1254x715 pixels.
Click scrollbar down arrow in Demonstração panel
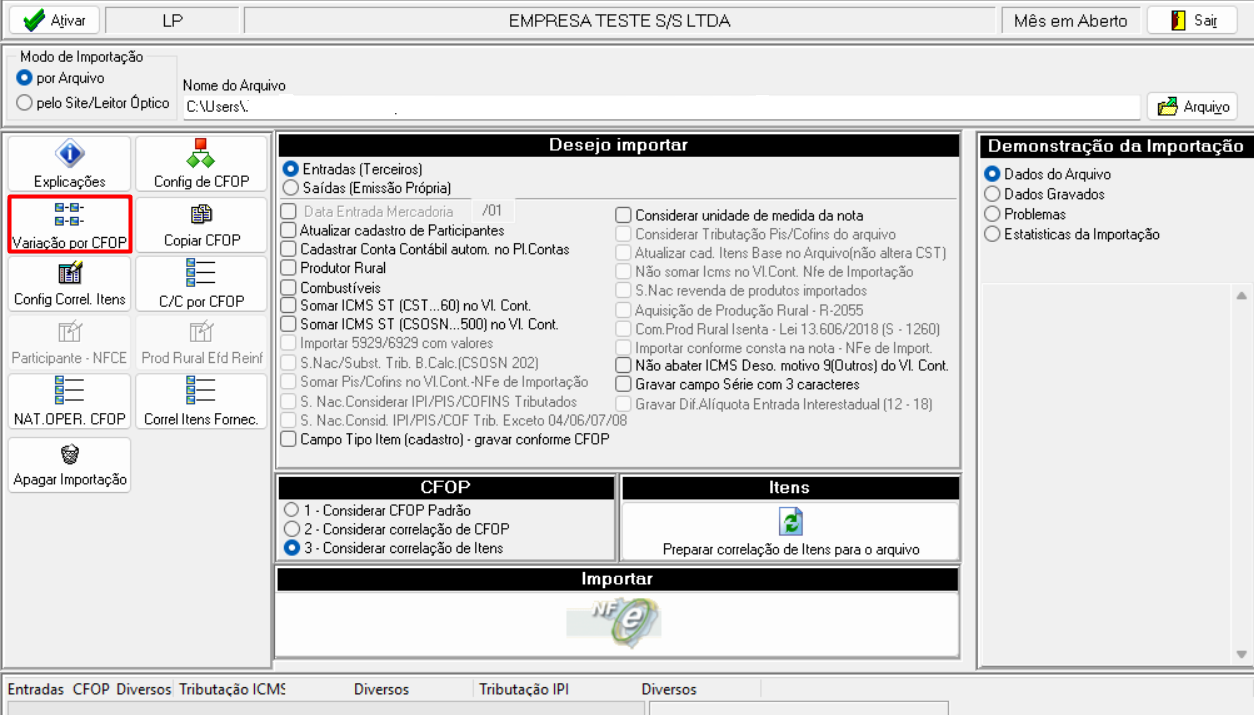point(1241,654)
